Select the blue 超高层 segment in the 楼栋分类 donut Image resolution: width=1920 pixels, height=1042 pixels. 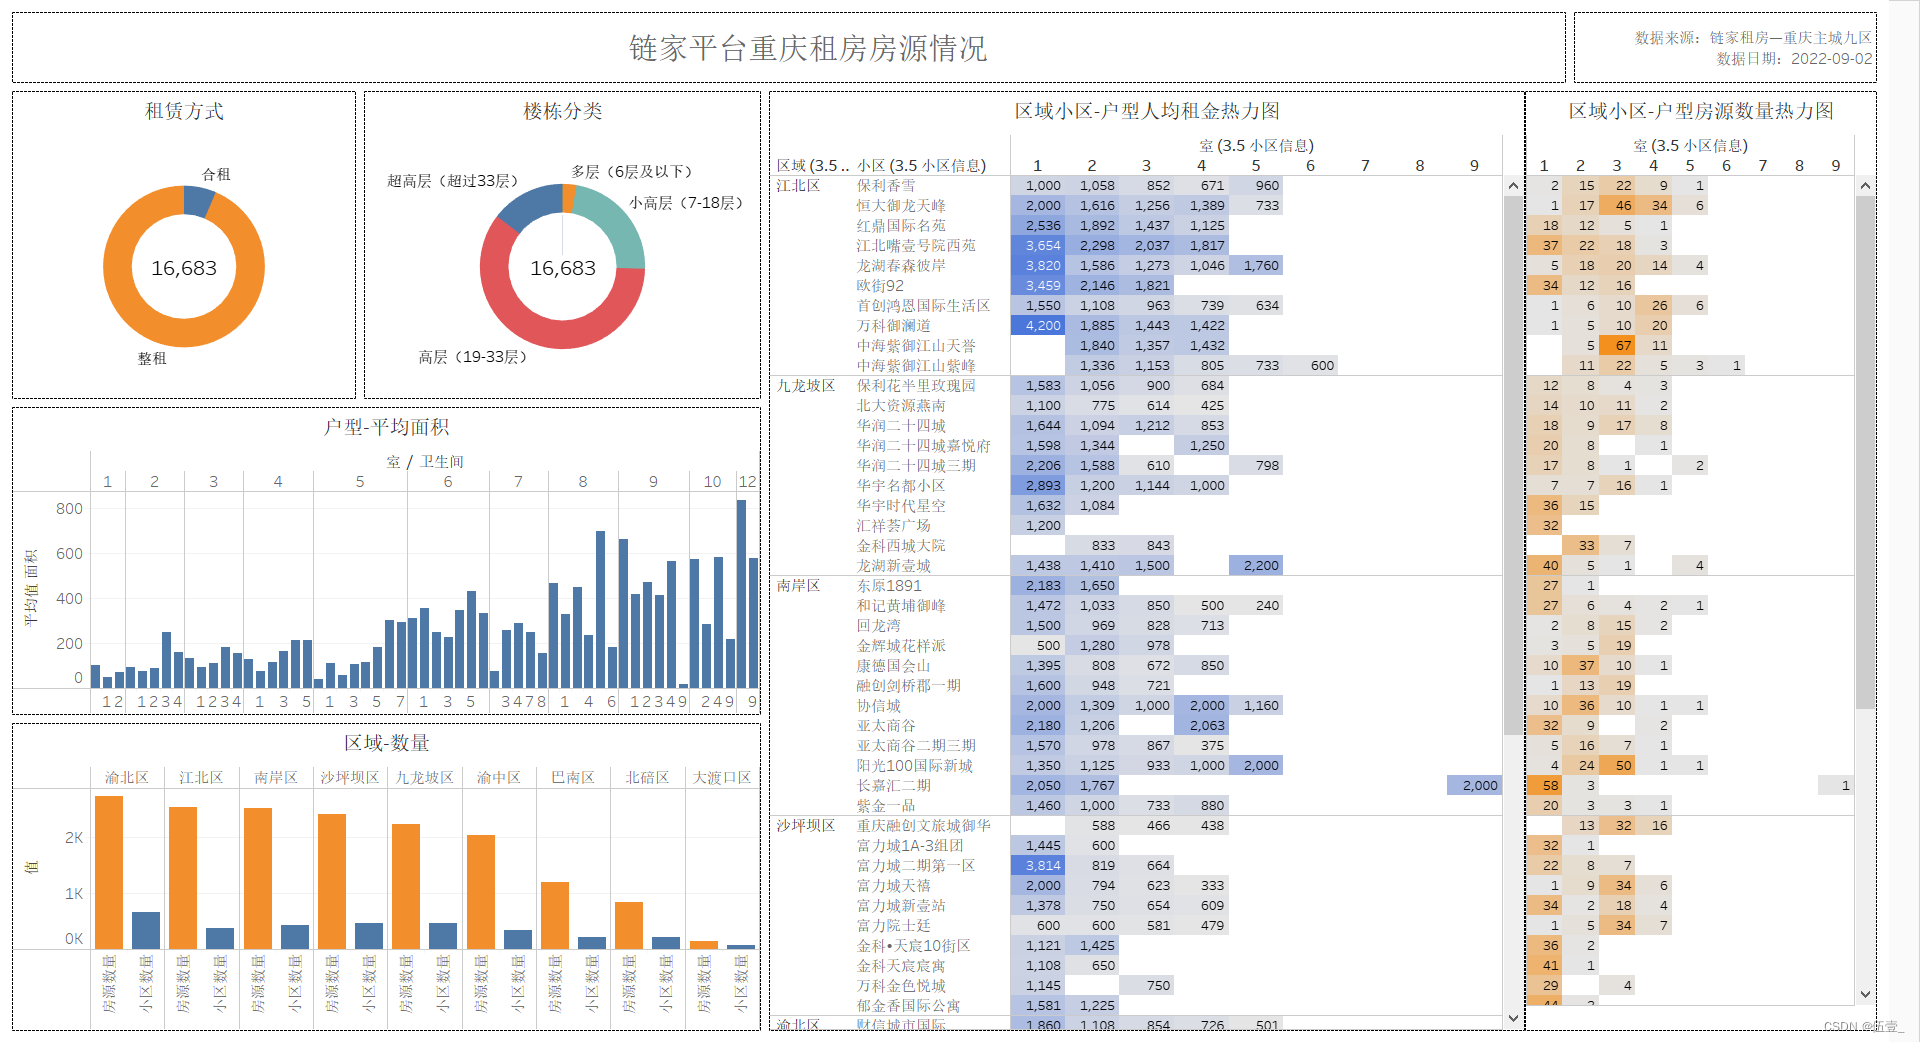coord(528,207)
